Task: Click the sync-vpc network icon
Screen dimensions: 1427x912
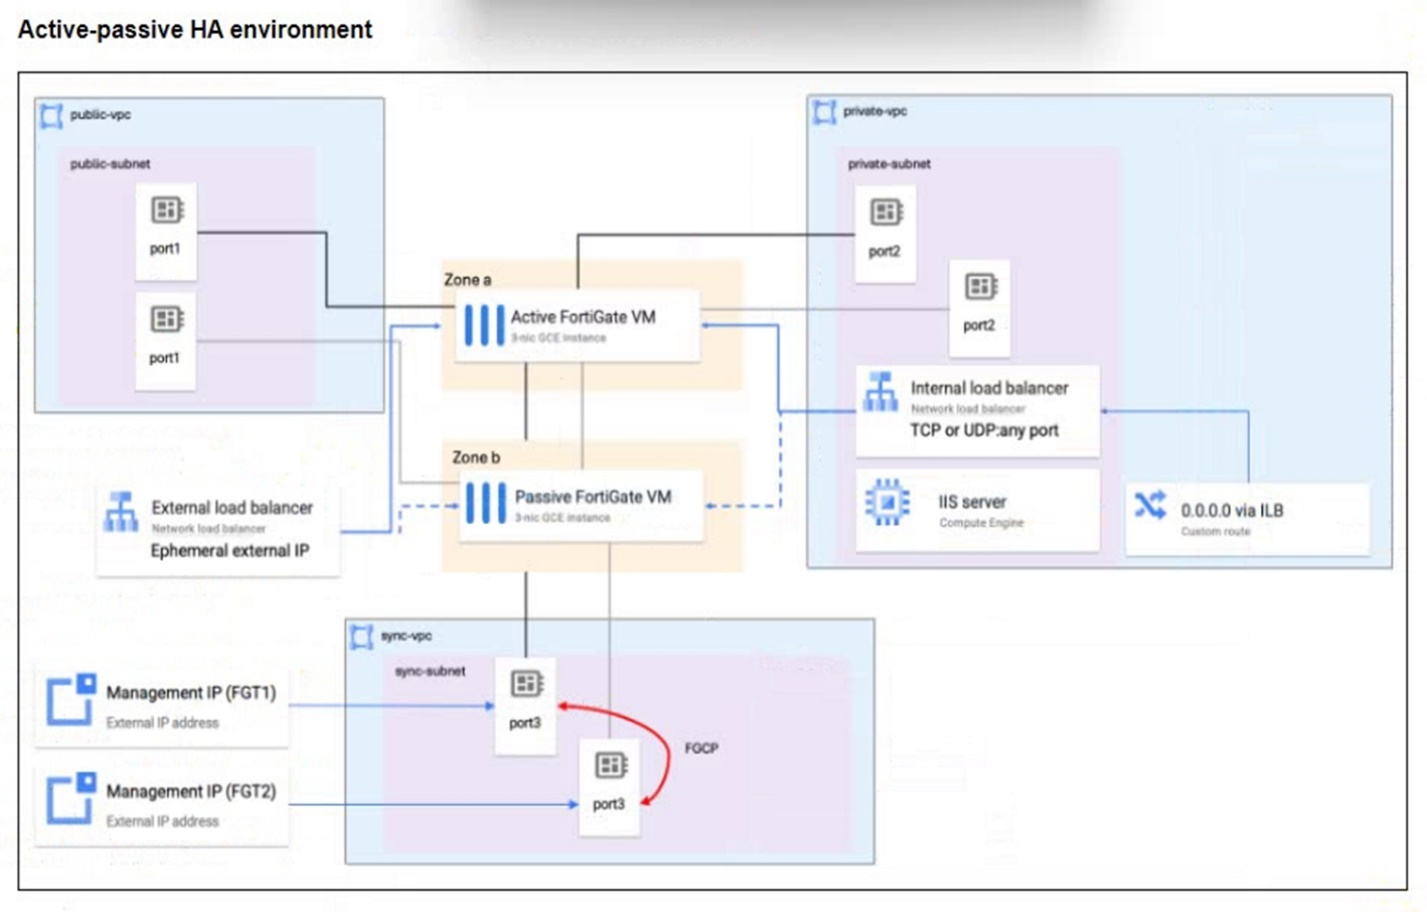Action: [361, 636]
